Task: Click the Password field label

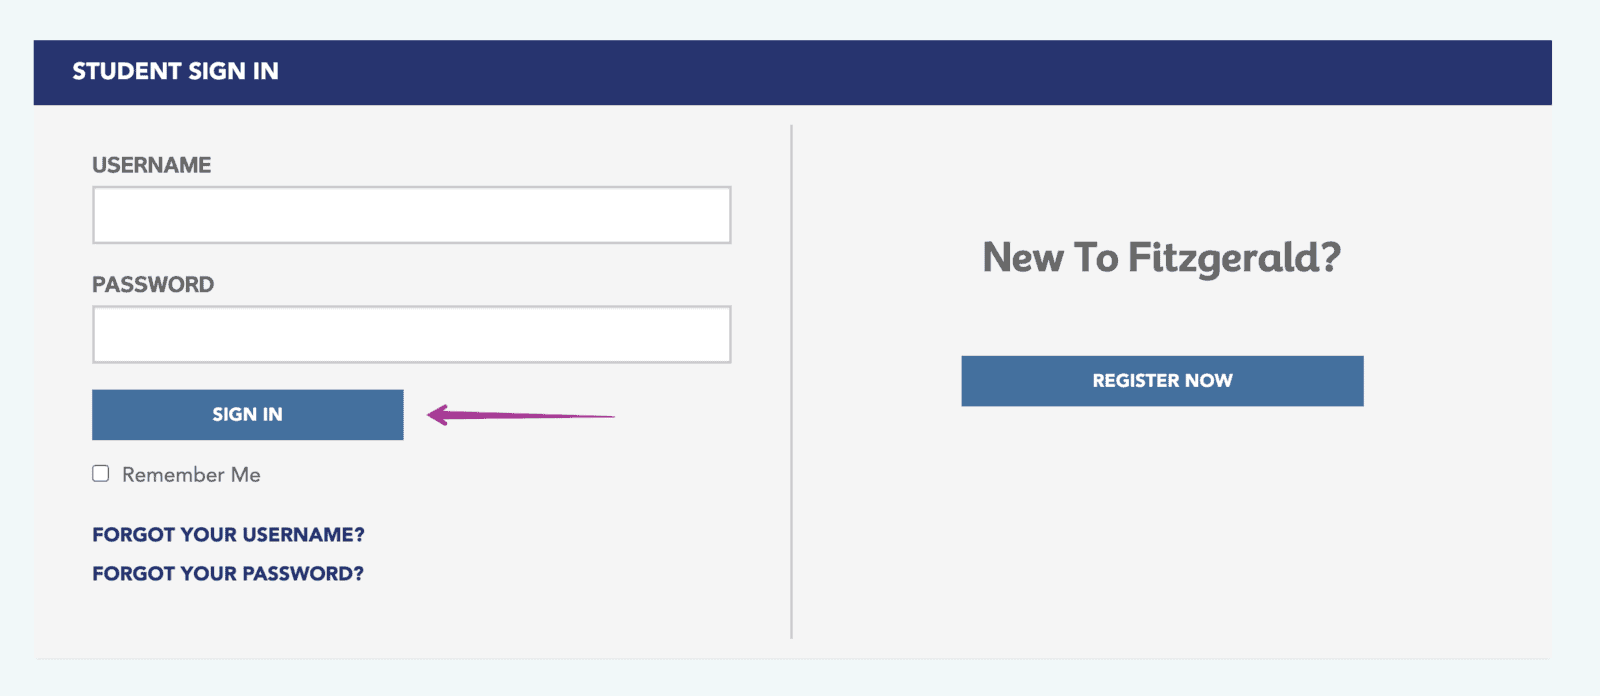Action: pos(153,284)
